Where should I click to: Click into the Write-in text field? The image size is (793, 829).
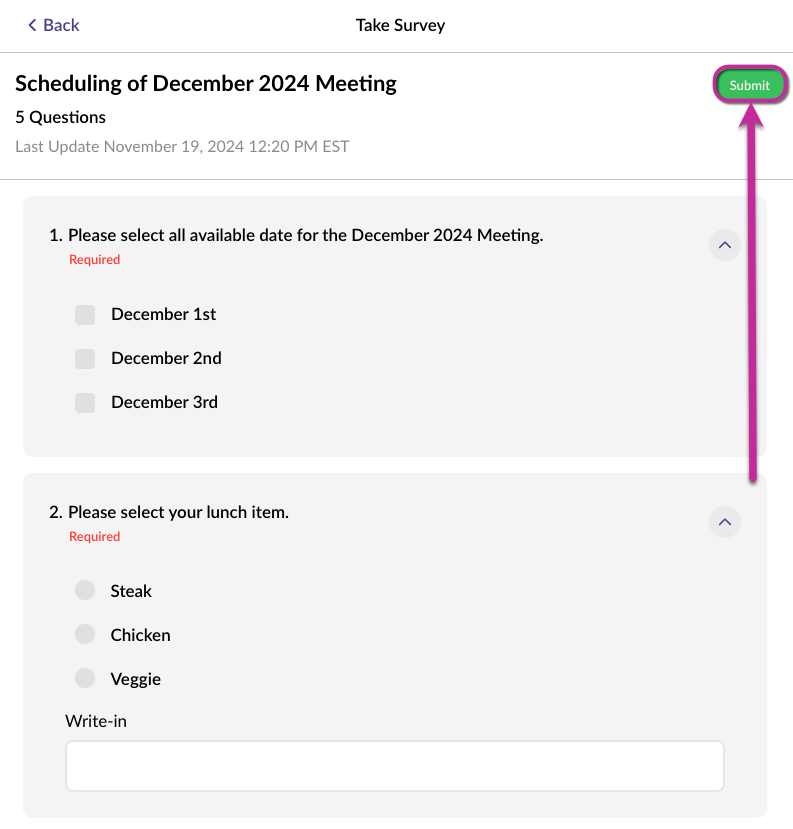click(394, 767)
